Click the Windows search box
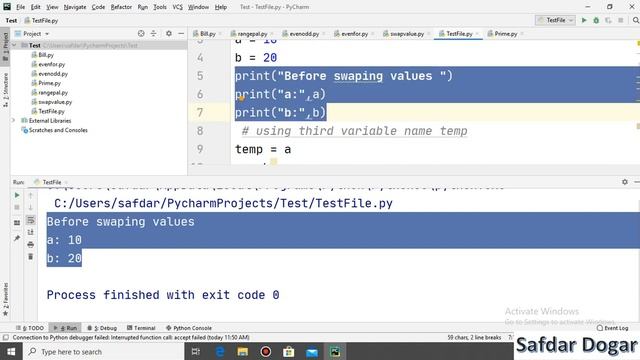Image resolution: width=640 pixels, height=360 pixels. [104, 351]
